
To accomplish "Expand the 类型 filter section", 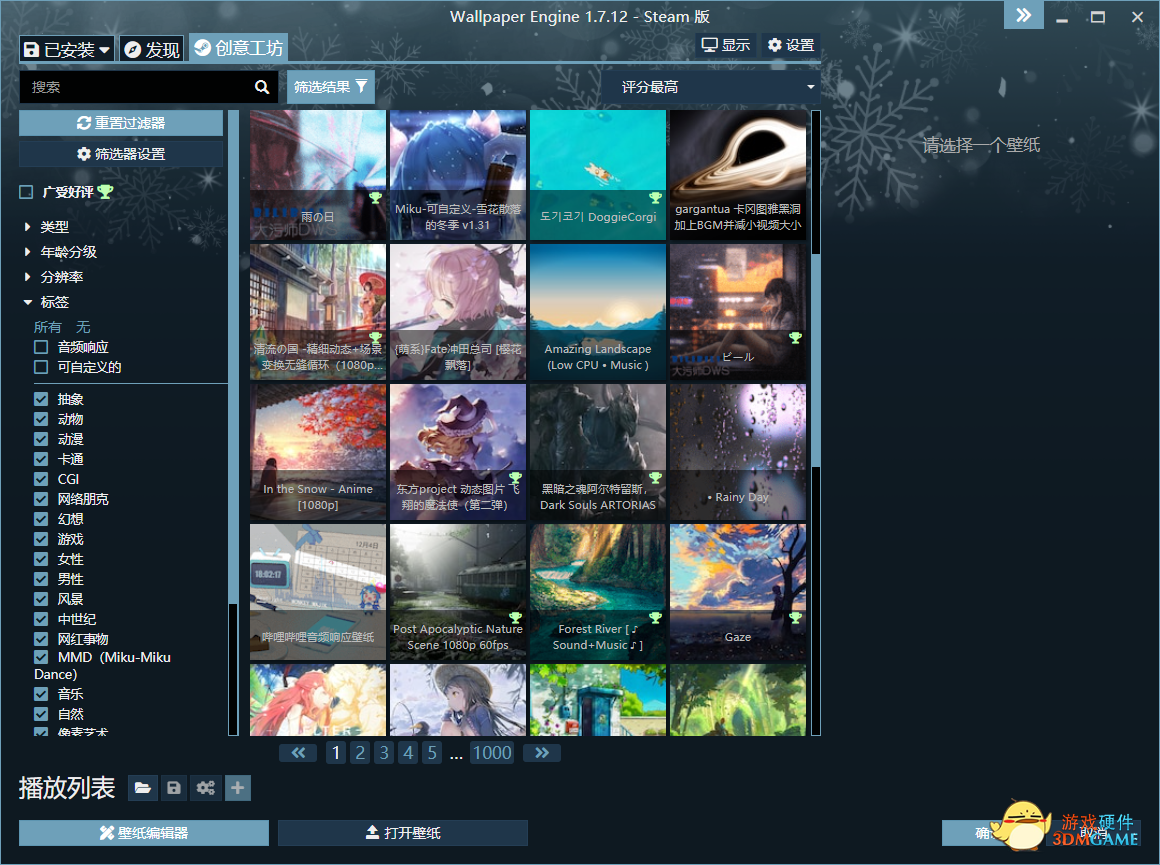I will 47,227.
